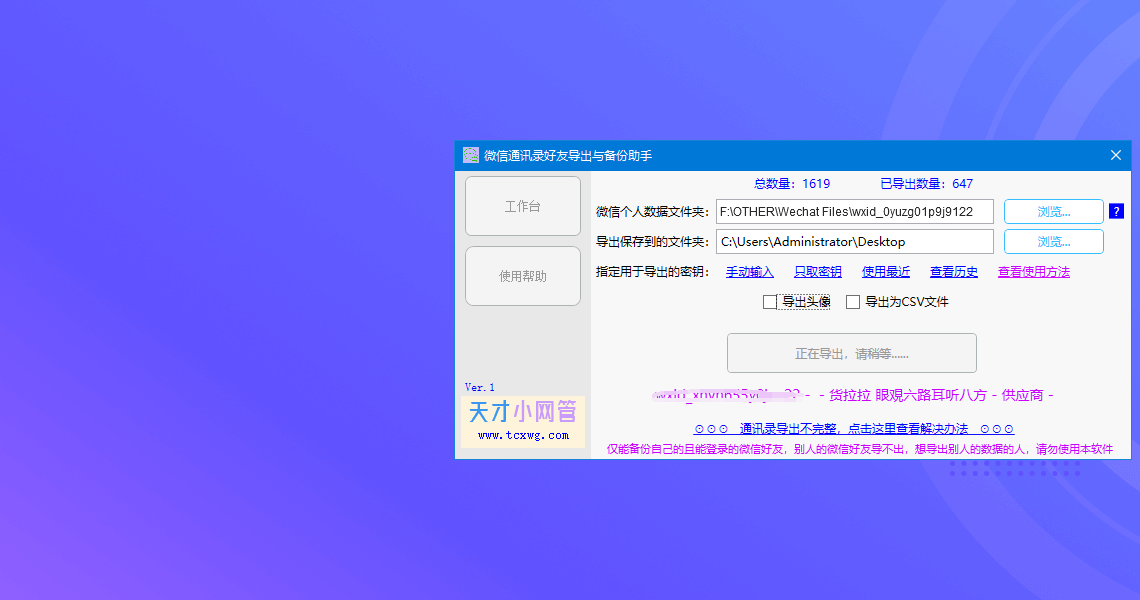Open the 查看使用方法 link
1140x600 pixels.
[x=1033, y=271]
